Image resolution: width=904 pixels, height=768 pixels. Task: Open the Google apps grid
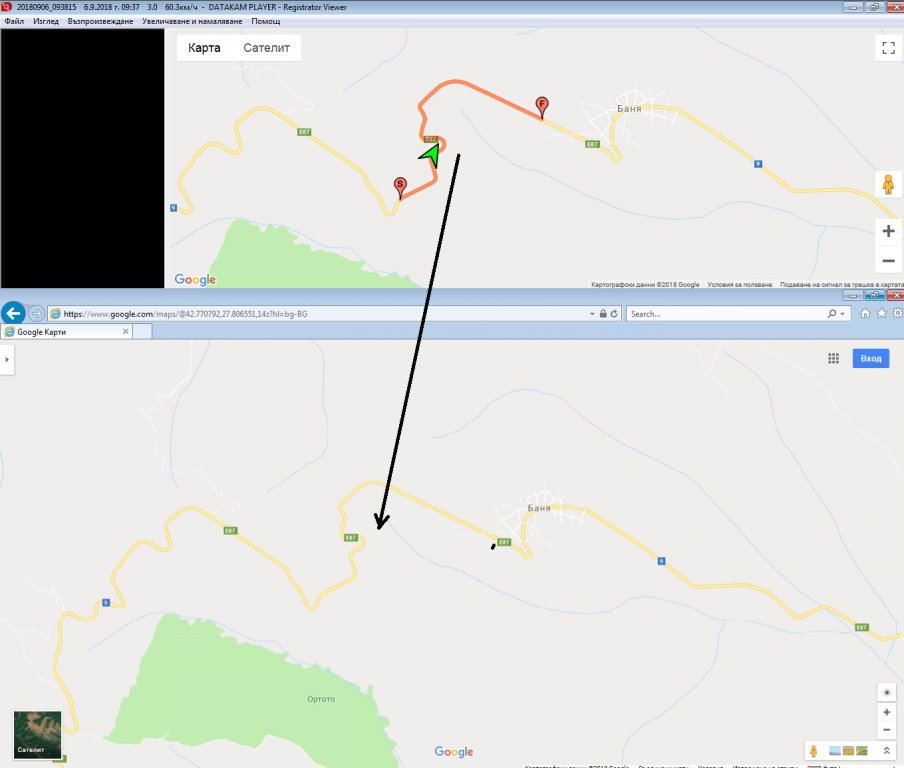pos(834,359)
